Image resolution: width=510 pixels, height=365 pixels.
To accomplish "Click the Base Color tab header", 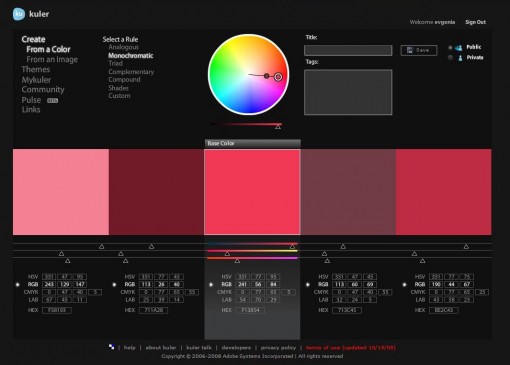I will (253, 144).
